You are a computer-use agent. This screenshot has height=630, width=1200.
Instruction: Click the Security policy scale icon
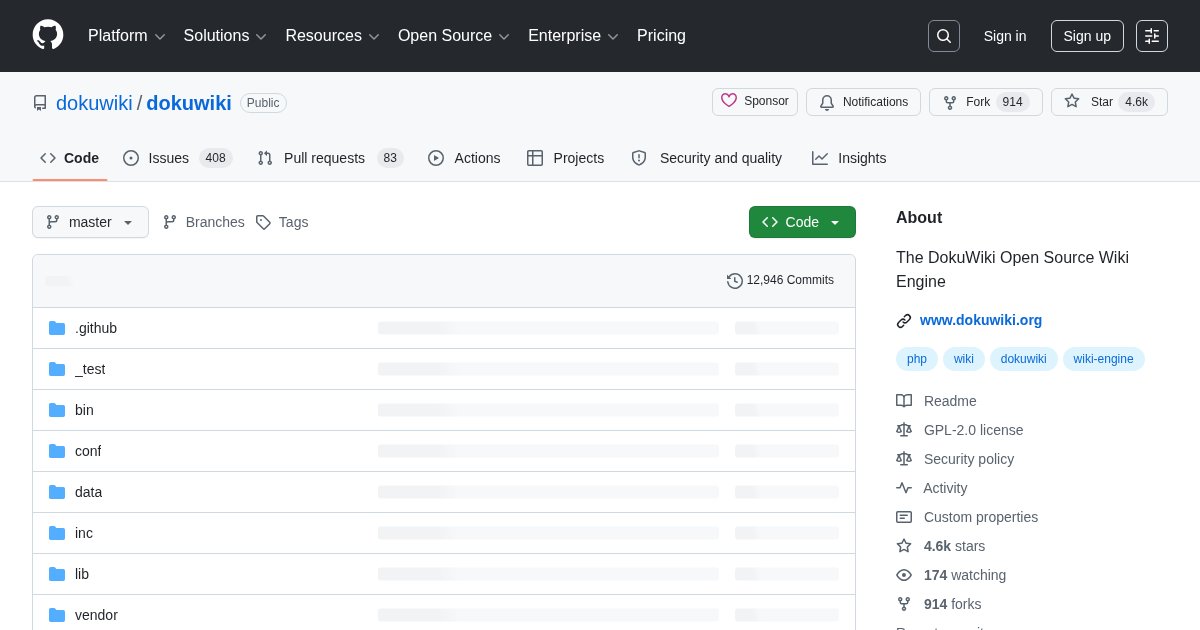904,459
